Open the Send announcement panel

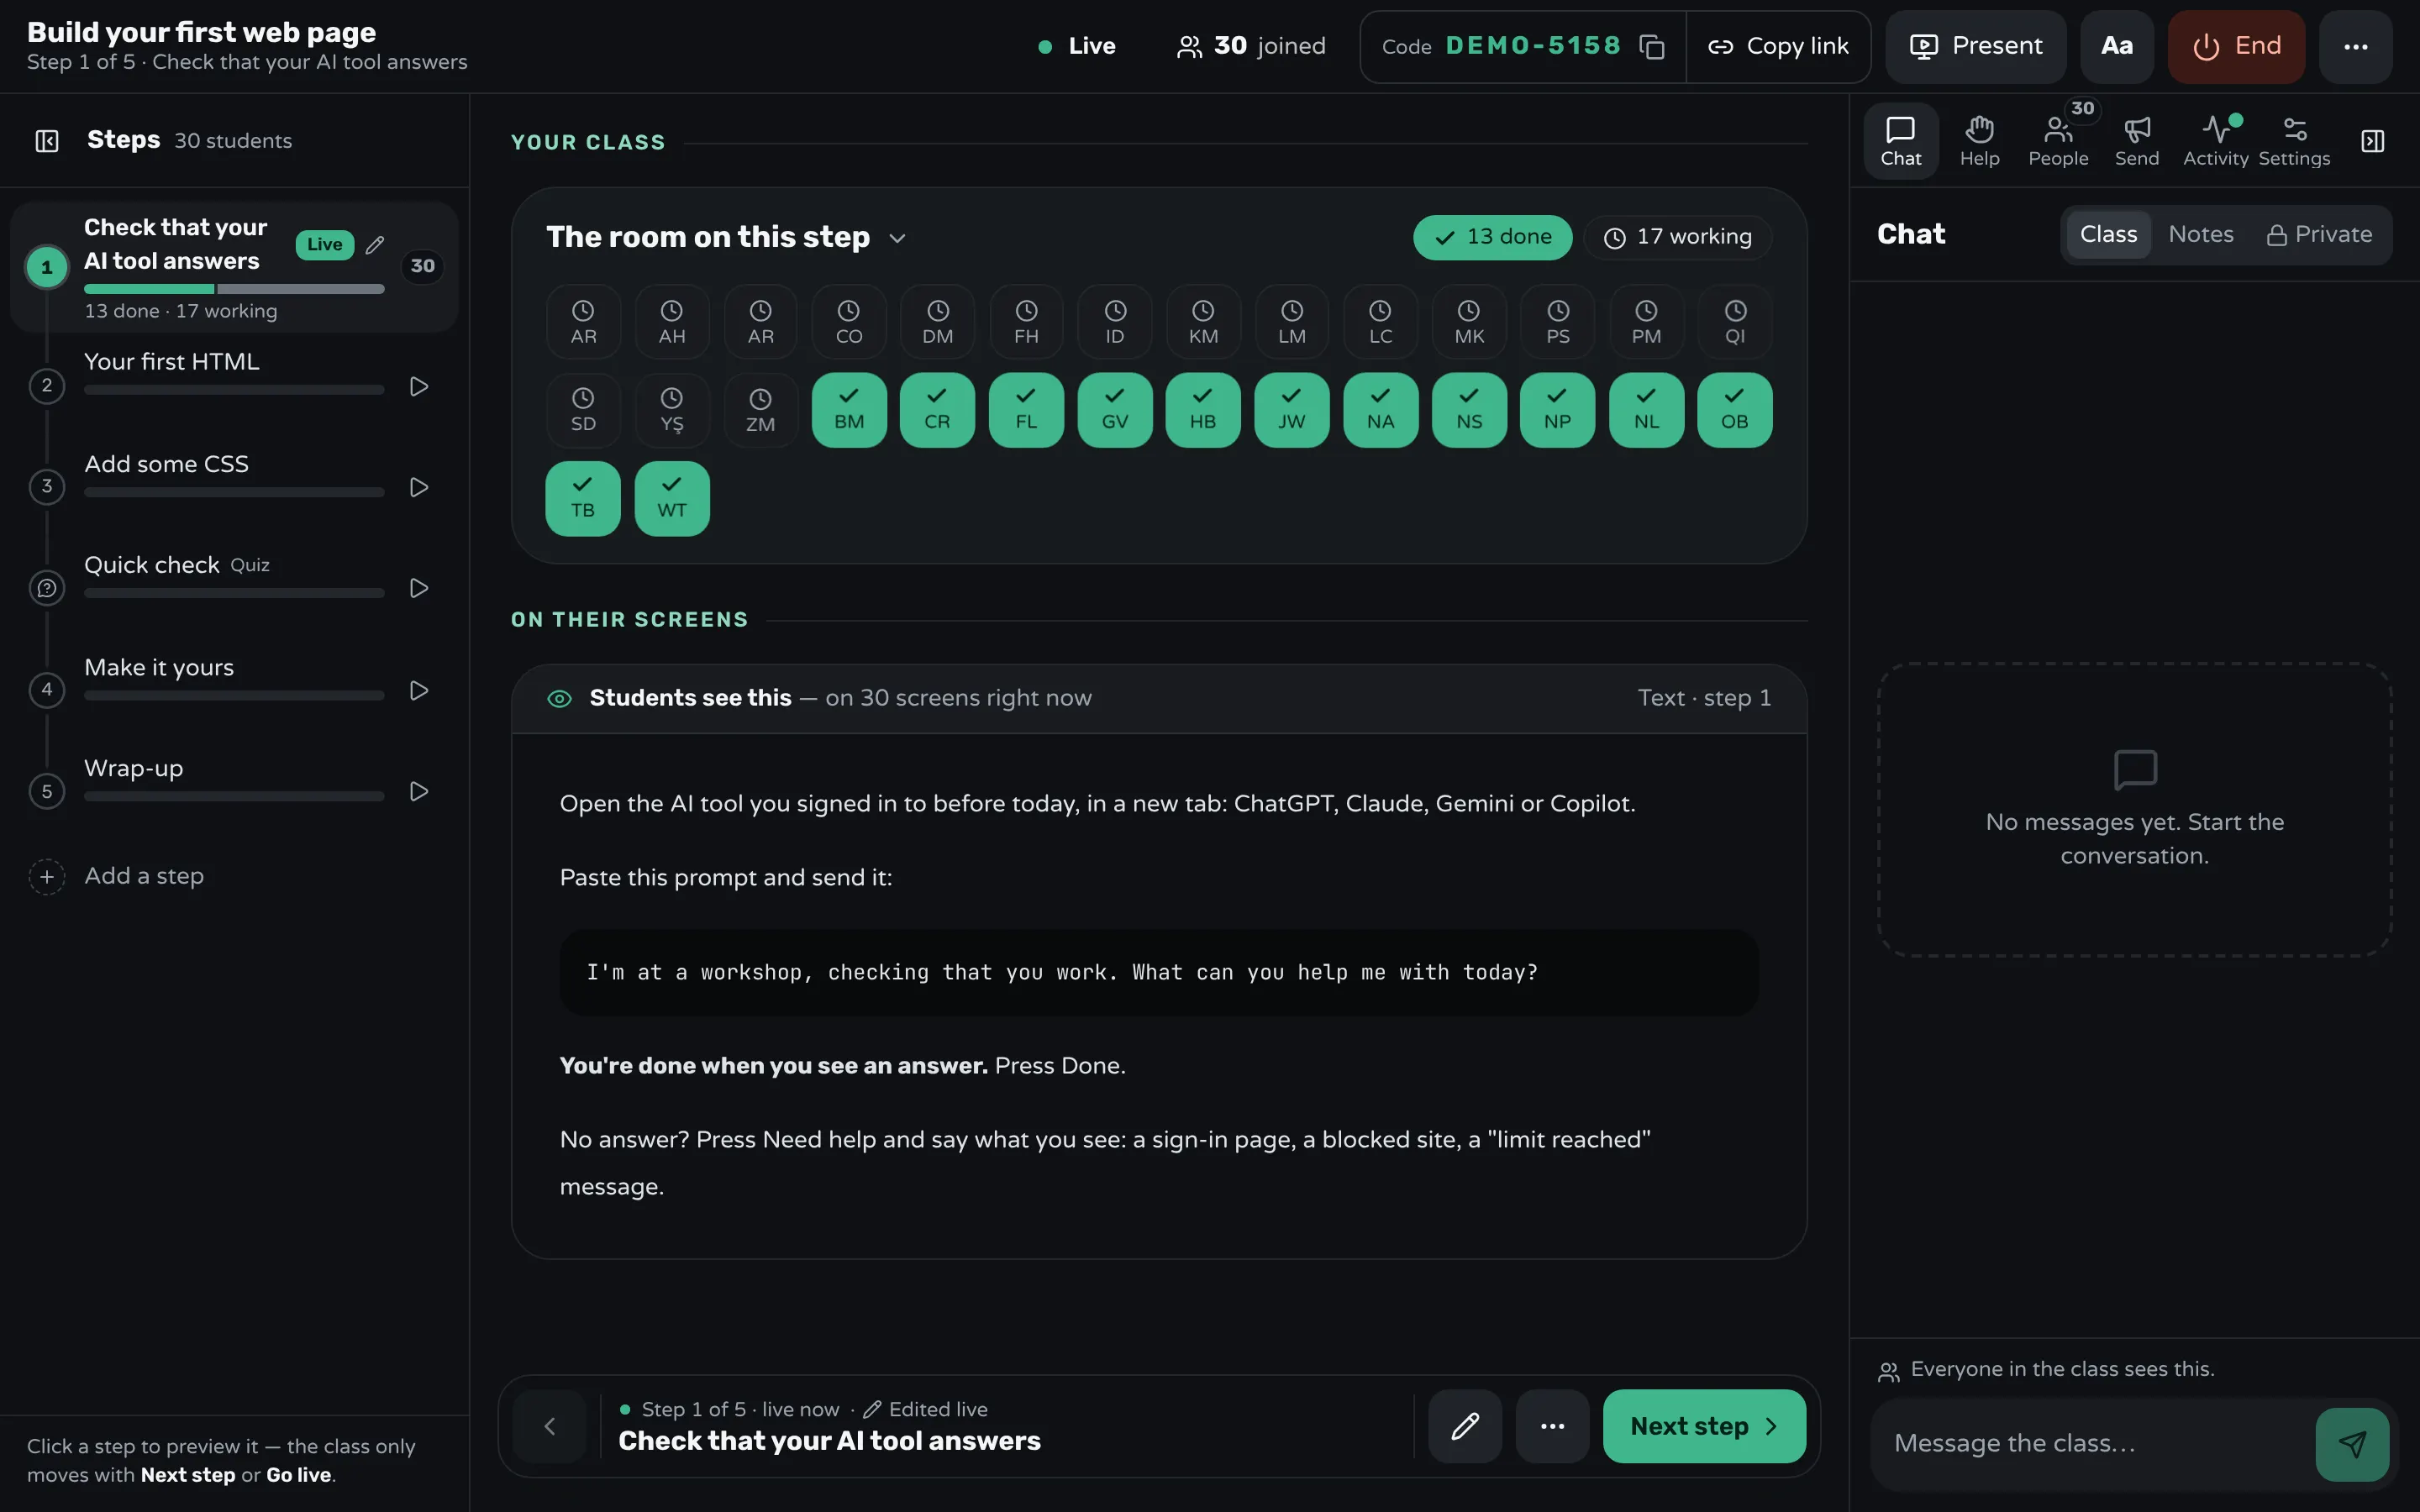2137,141
